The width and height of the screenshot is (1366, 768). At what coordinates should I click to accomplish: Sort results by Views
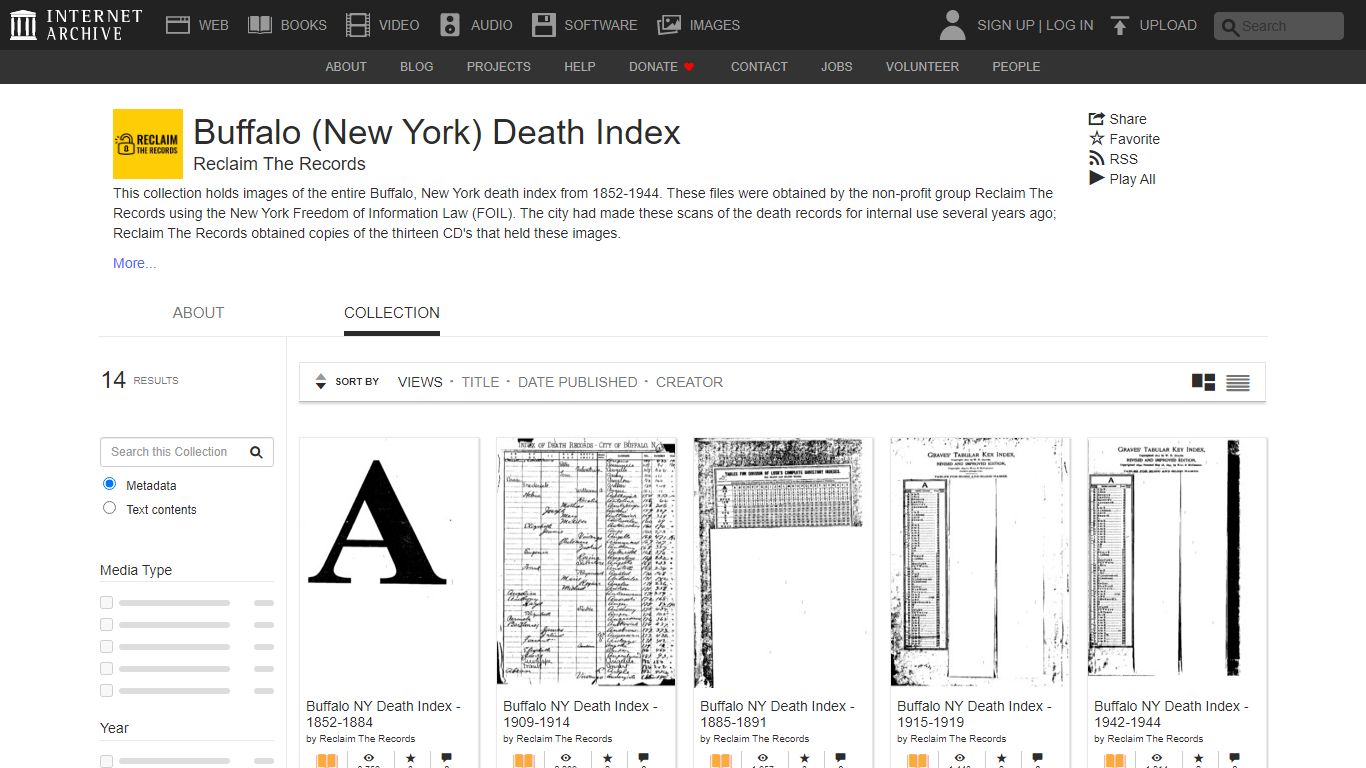(420, 382)
